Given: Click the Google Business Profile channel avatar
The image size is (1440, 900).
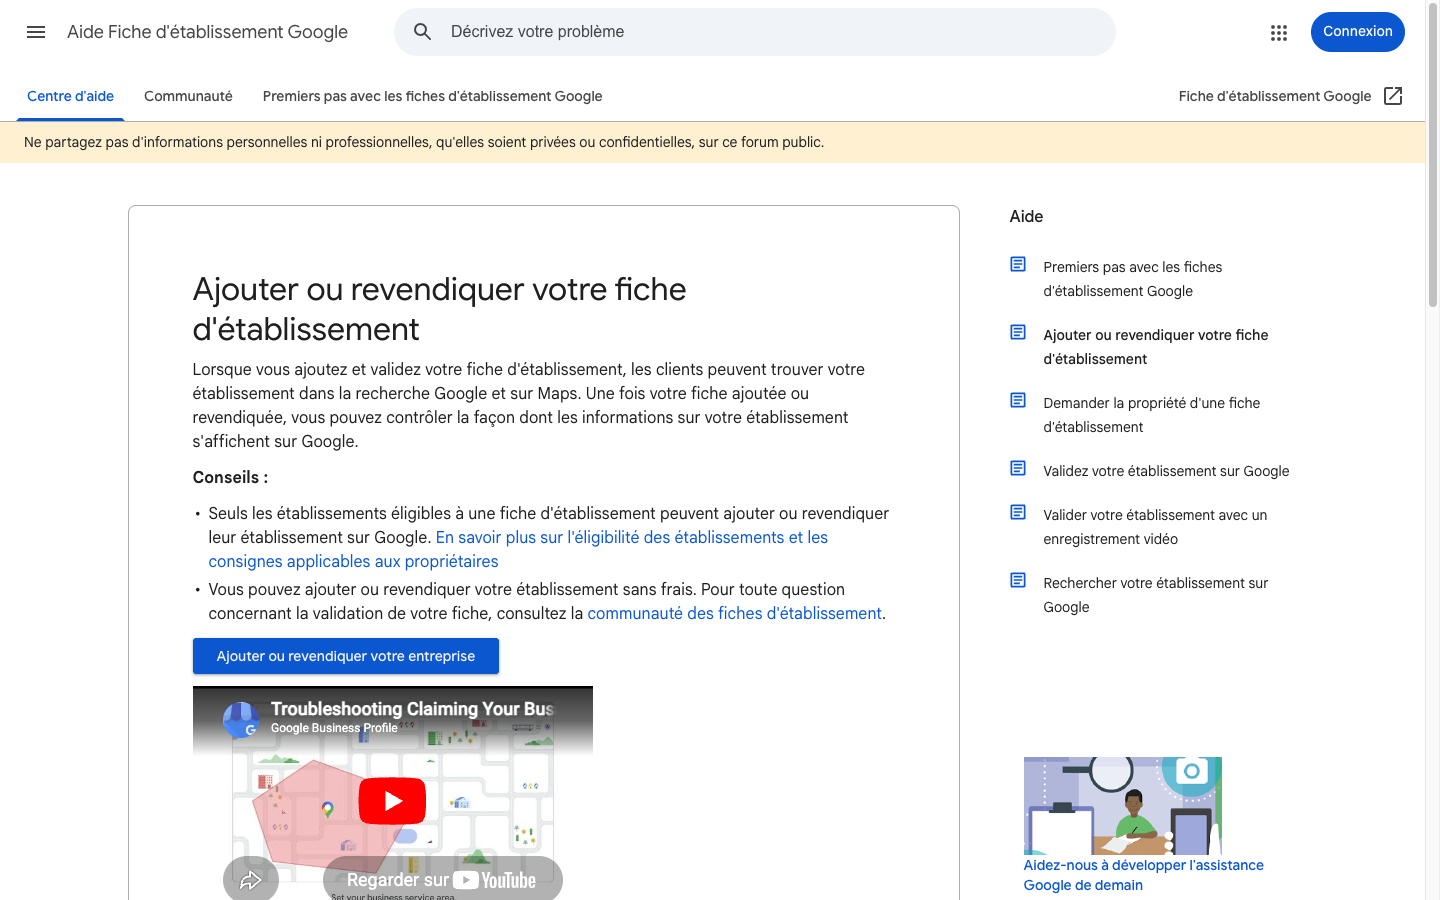Looking at the screenshot, I should tap(241, 719).
